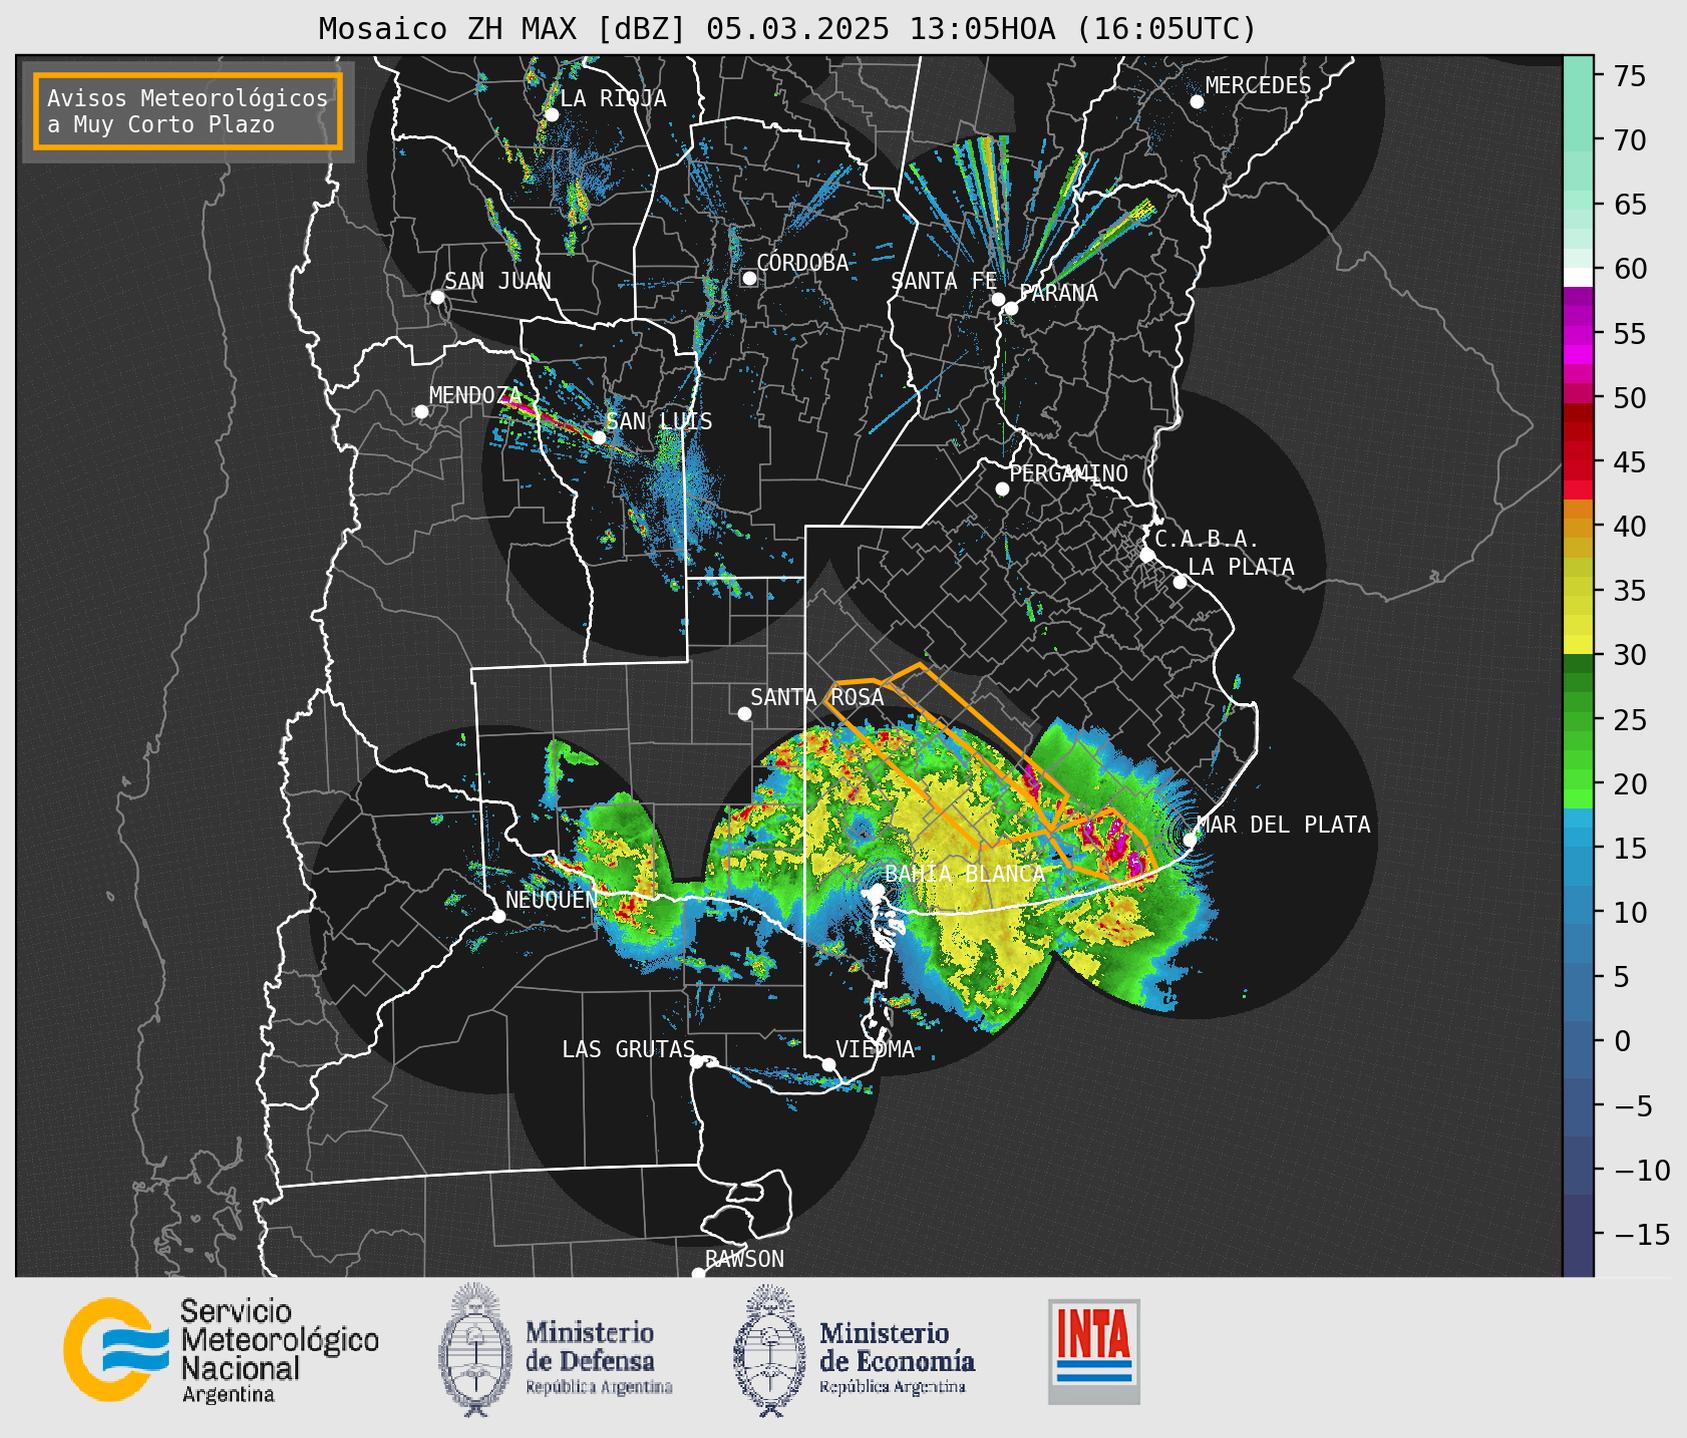Click the PERGAMINO city label
Image resolution: width=1687 pixels, height=1438 pixels.
1068,473
